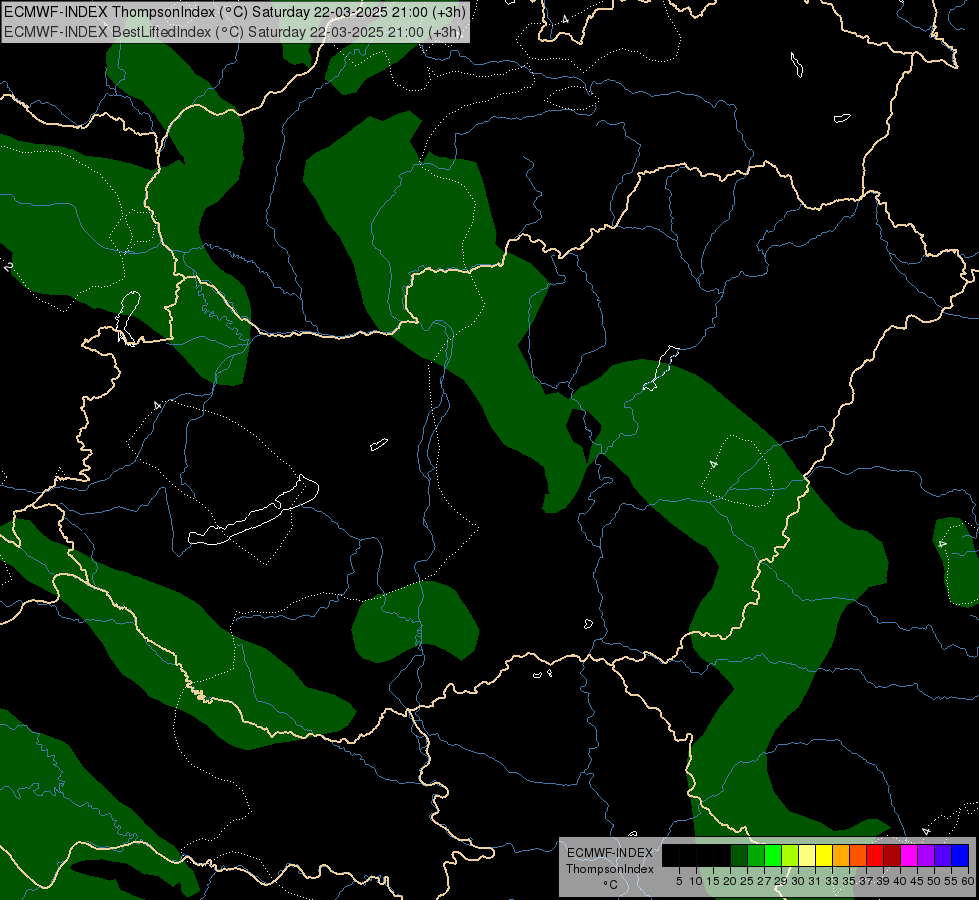Click the legend tick value 29
The width and height of the screenshot is (979, 900).
click(781, 881)
